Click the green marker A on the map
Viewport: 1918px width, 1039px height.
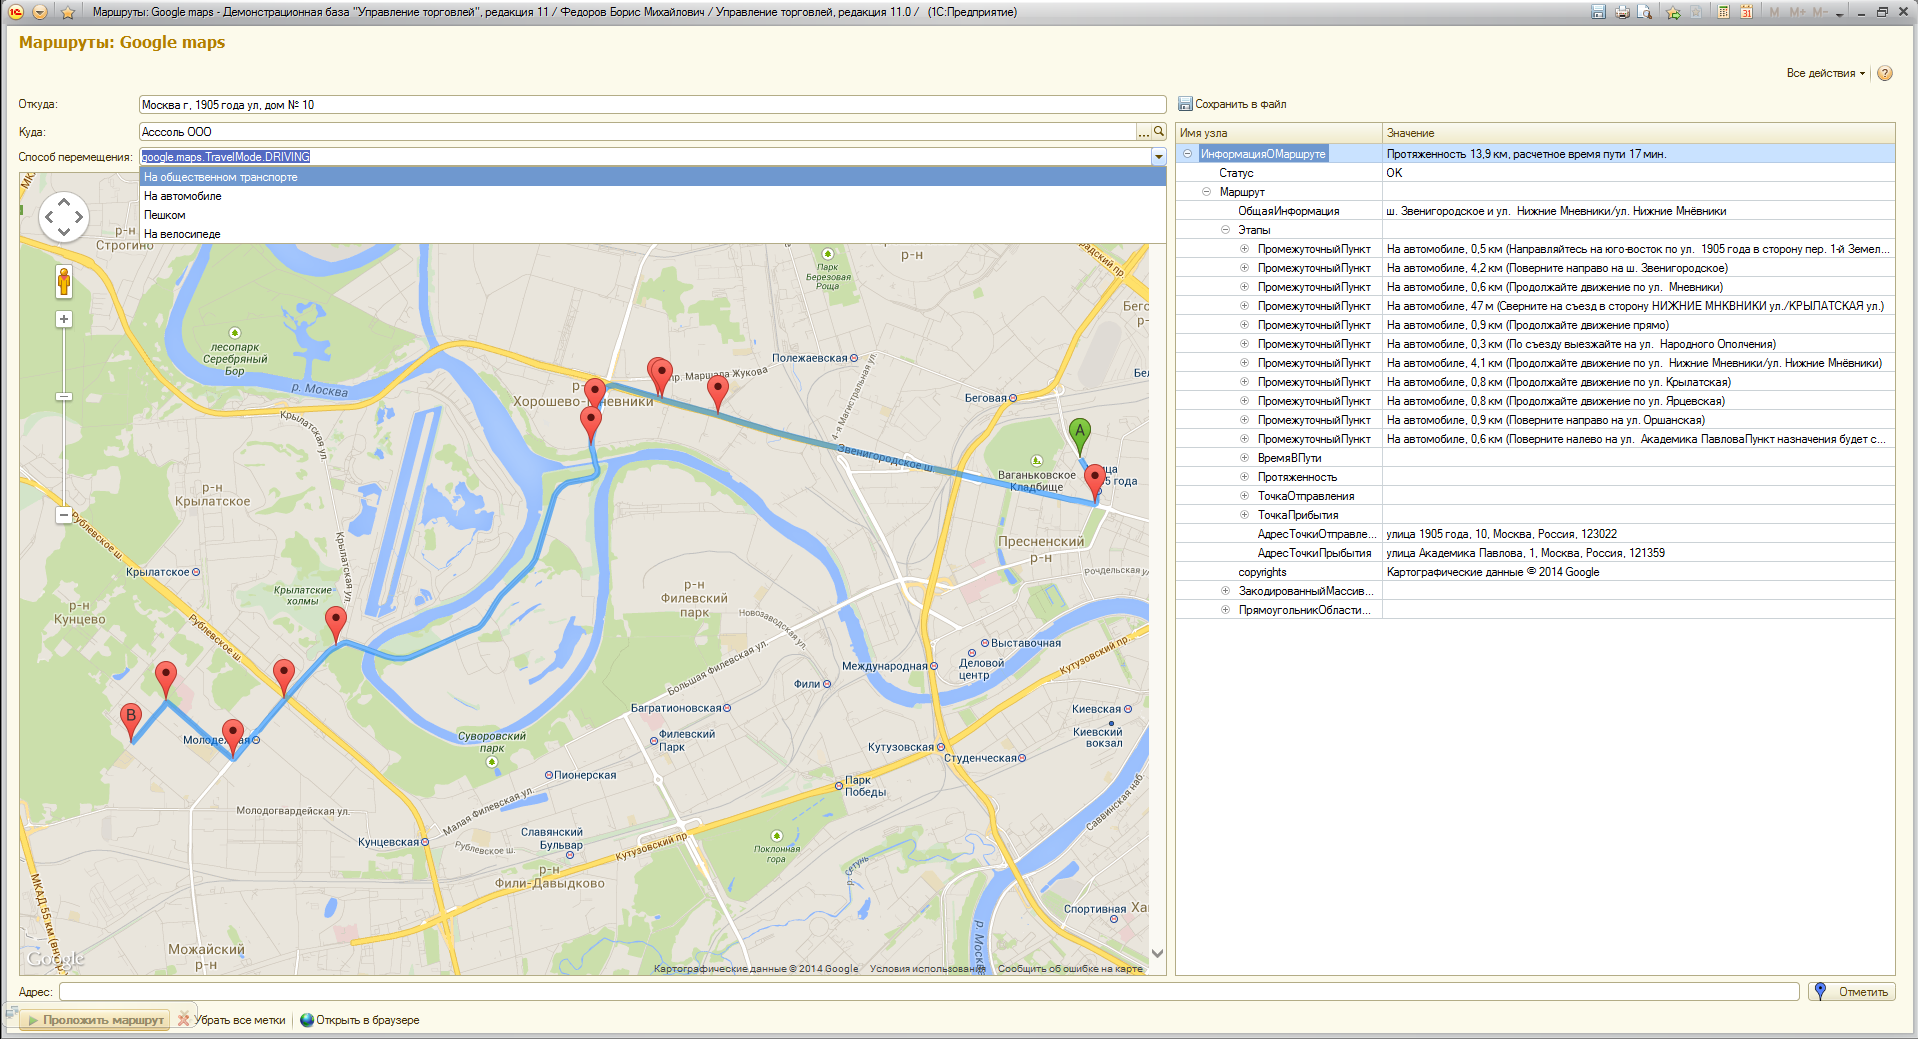[x=1079, y=436]
